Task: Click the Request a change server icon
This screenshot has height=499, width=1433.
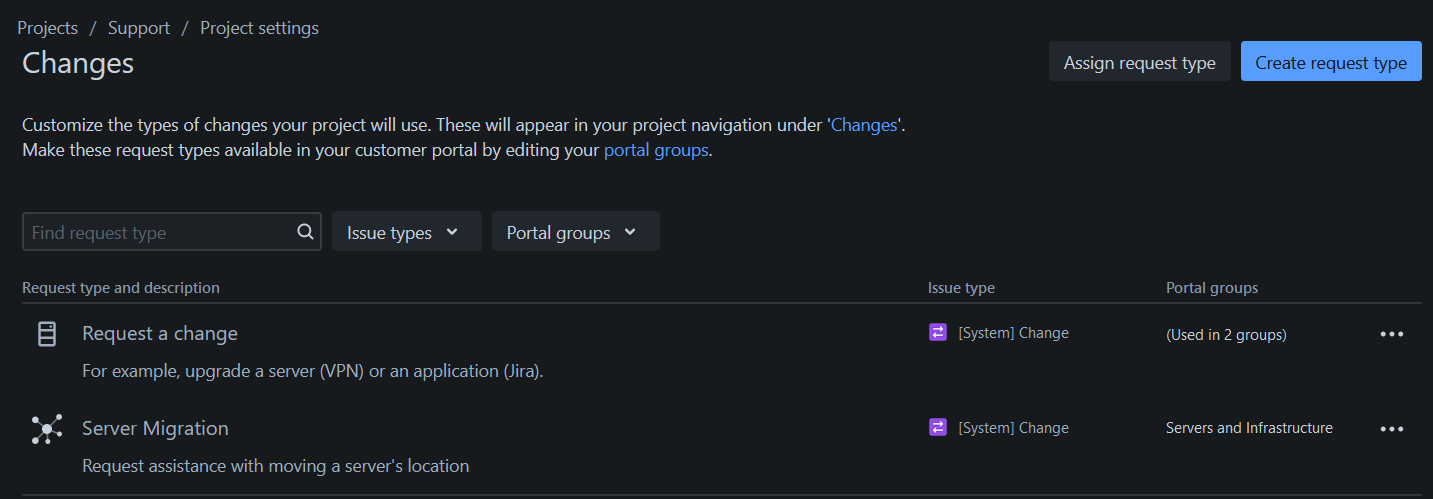Action: [47, 334]
